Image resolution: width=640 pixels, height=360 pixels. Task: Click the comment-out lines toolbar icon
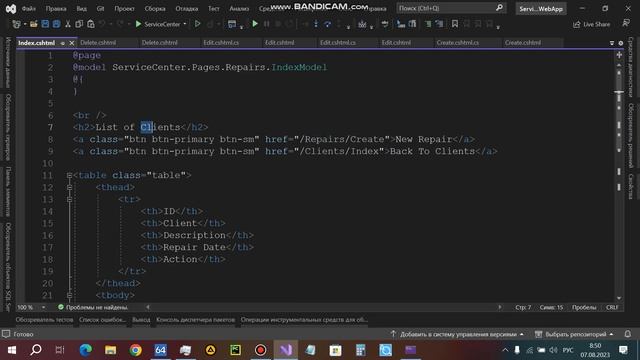(x=428, y=24)
